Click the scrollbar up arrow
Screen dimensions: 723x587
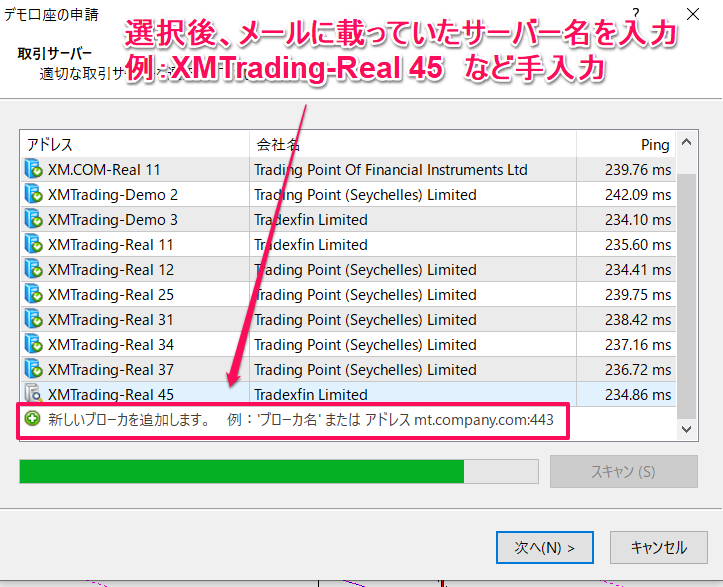coord(687,142)
